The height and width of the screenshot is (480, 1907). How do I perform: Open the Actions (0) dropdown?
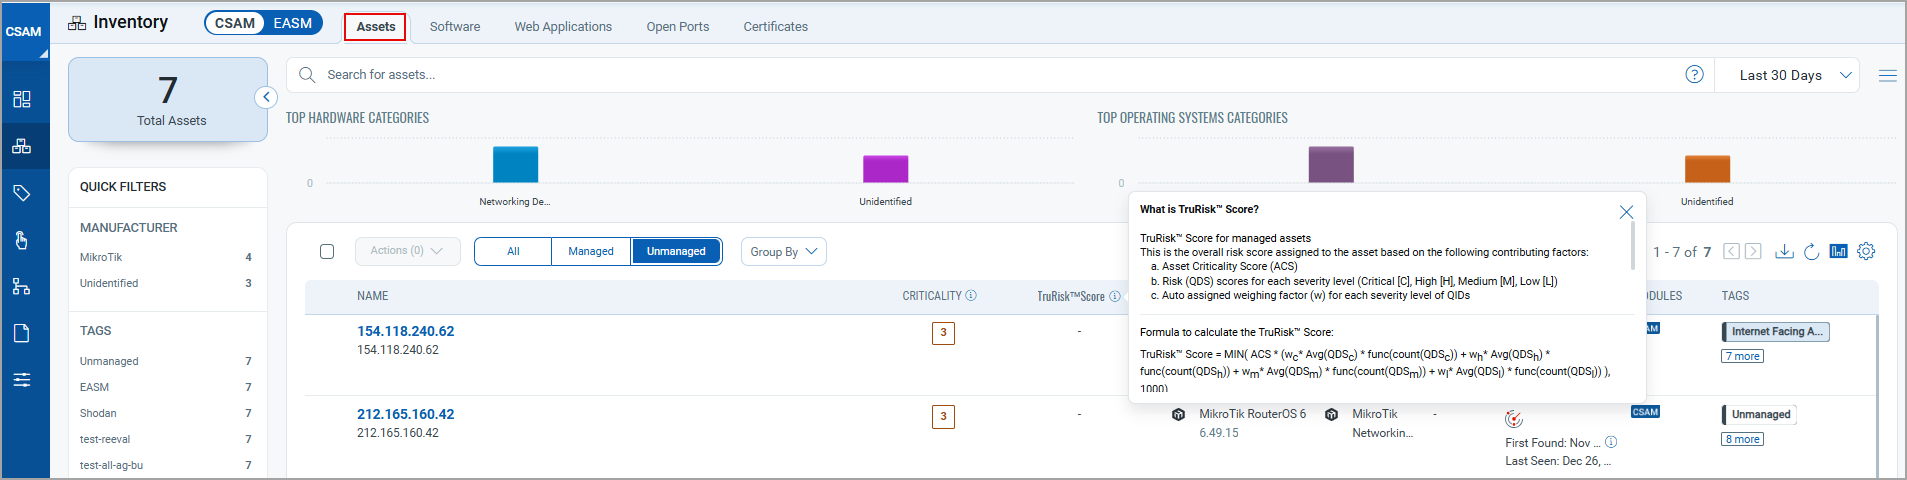pos(407,251)
